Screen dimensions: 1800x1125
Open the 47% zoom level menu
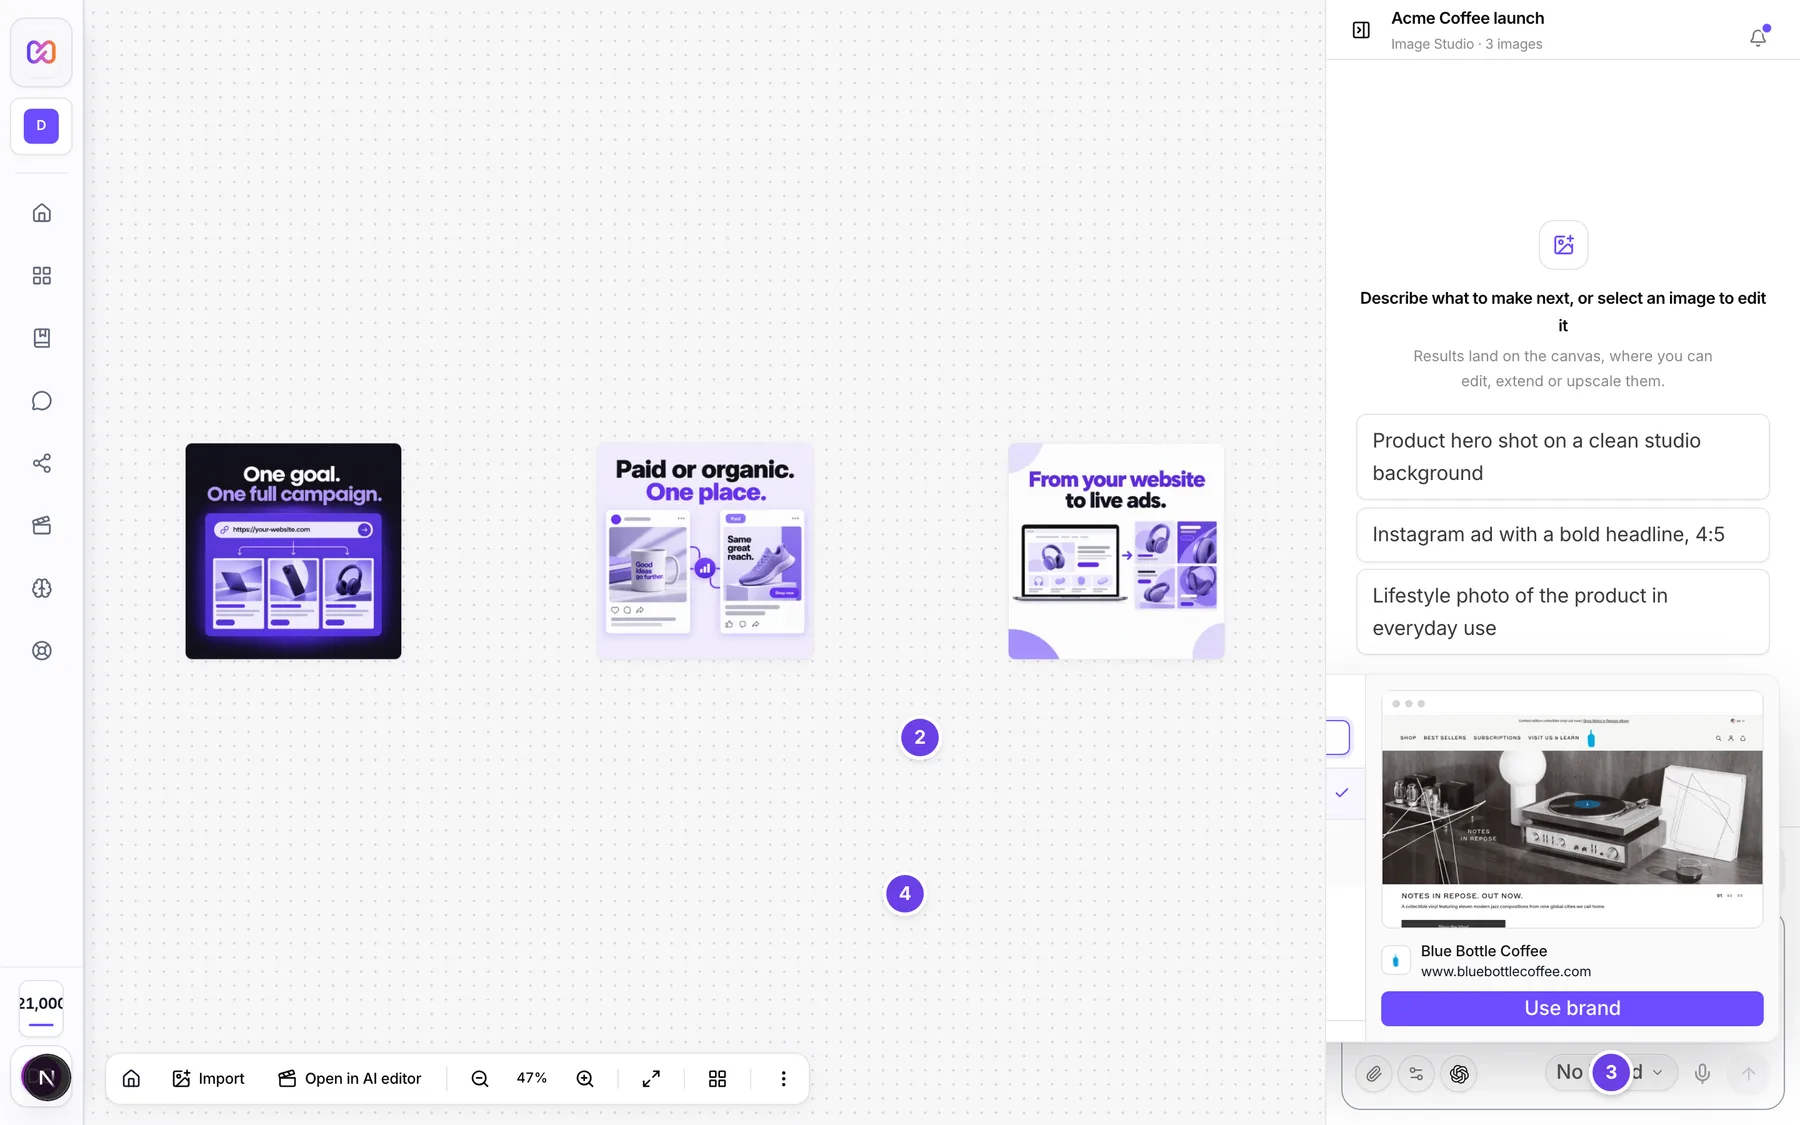[x=532, y=1078]
